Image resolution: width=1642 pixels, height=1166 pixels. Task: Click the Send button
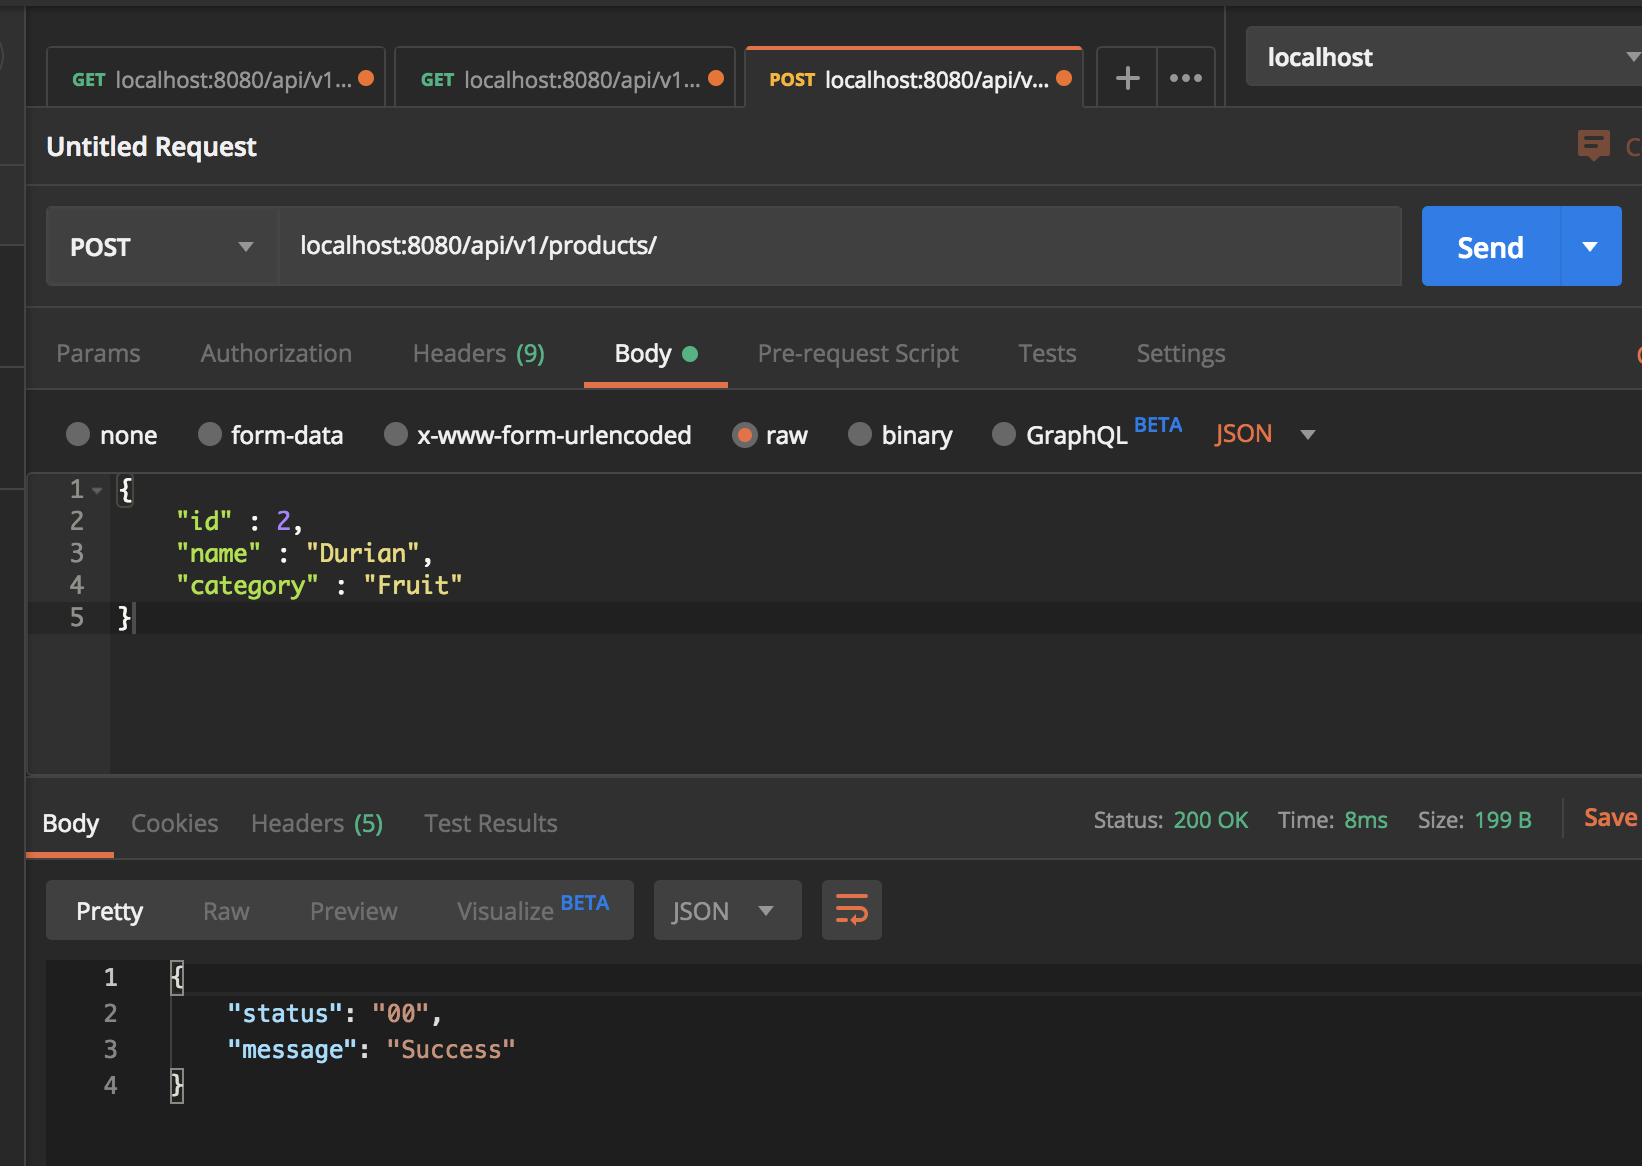tap(1489, 246)
